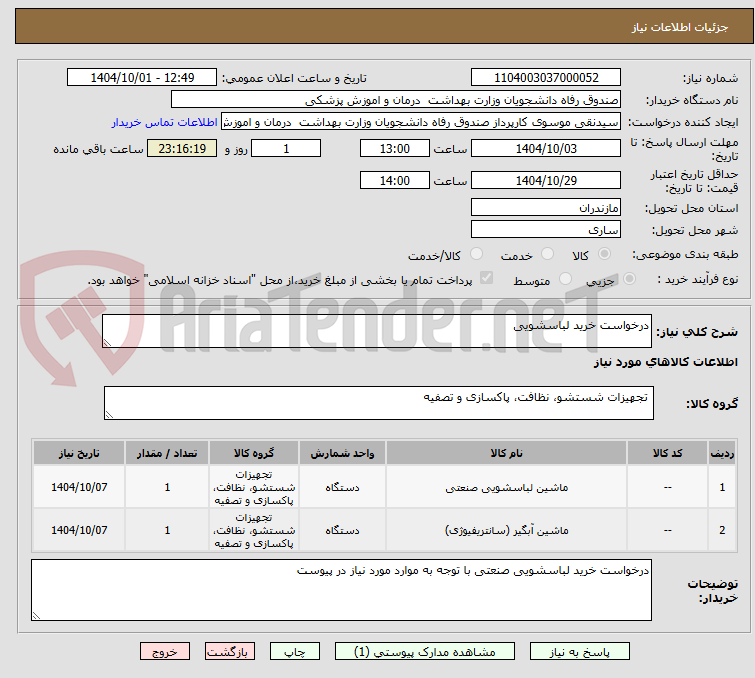Click the validity time field 14:00
755x678 pixels.
pos(394,181)
